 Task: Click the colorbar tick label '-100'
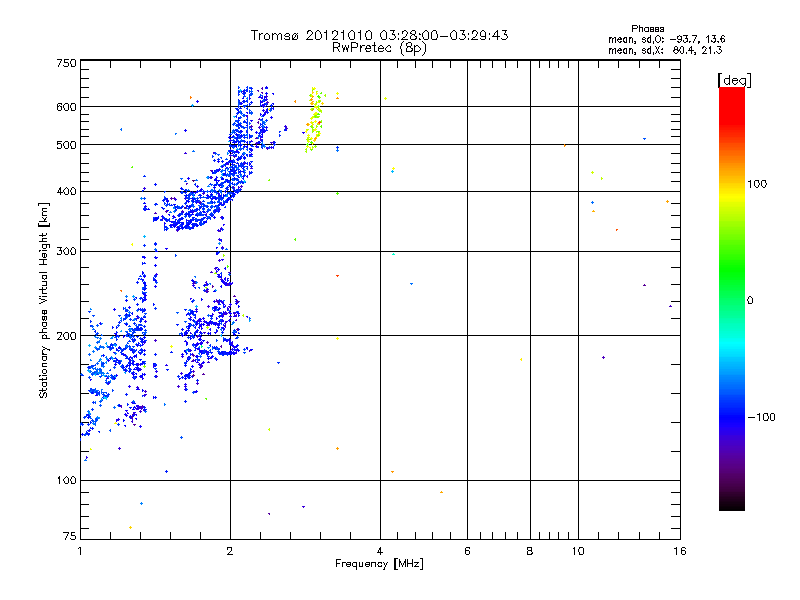[x=761, y=417]
